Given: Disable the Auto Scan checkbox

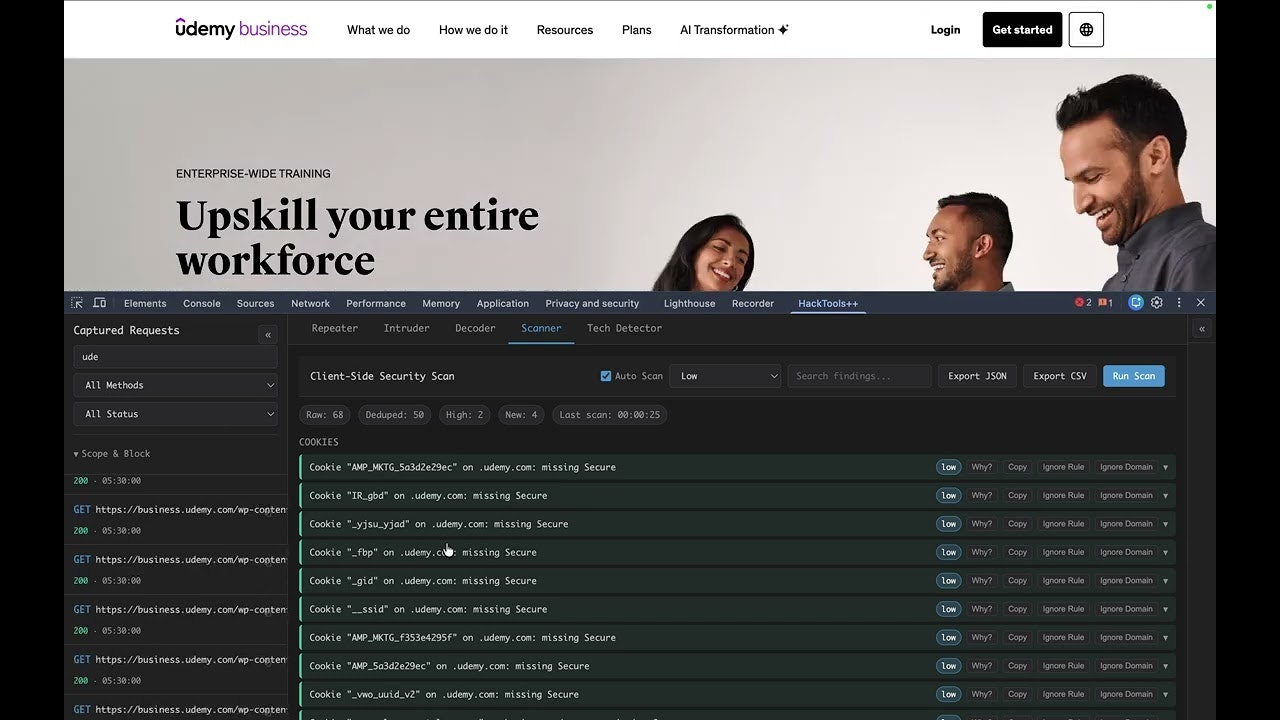Looking at the screenshot, I should pyautogui.click(x=606, y=375).
